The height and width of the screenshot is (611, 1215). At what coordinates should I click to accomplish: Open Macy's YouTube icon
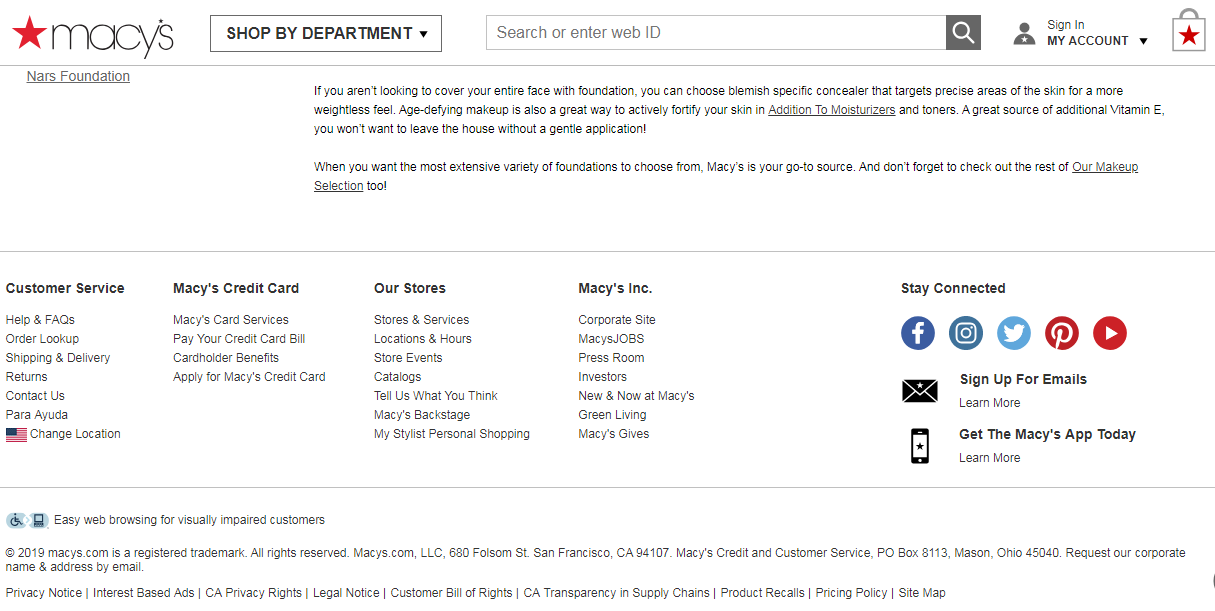1110,333
